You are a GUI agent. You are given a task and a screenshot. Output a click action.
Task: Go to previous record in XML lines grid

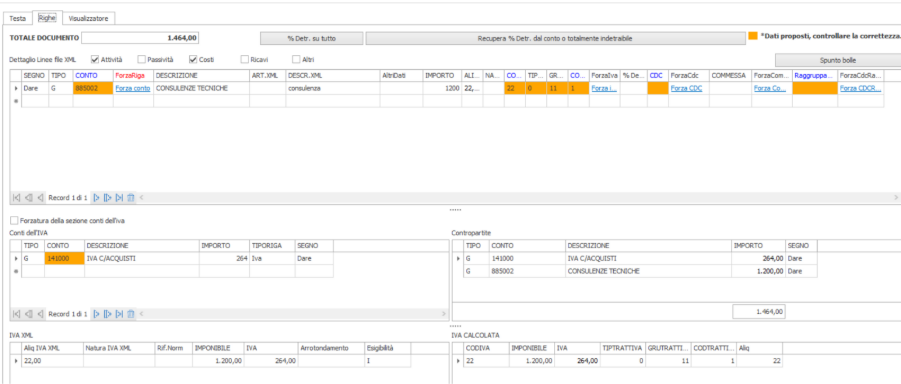(40, 198)
